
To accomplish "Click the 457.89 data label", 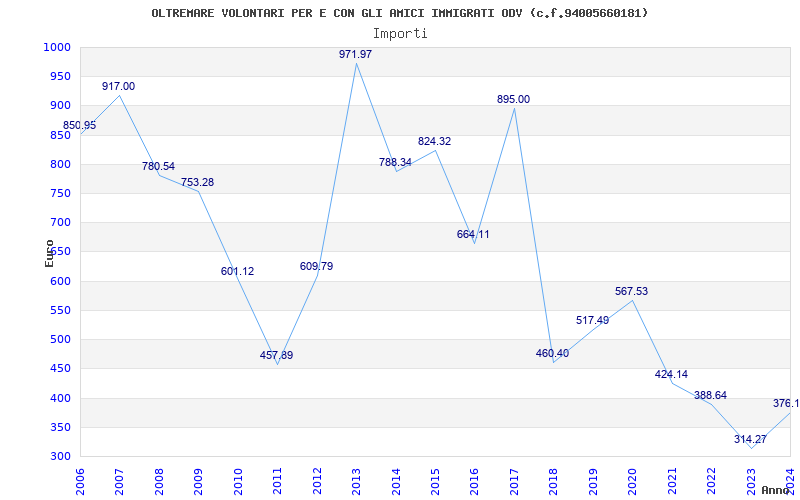I will [x=277, y=355].
